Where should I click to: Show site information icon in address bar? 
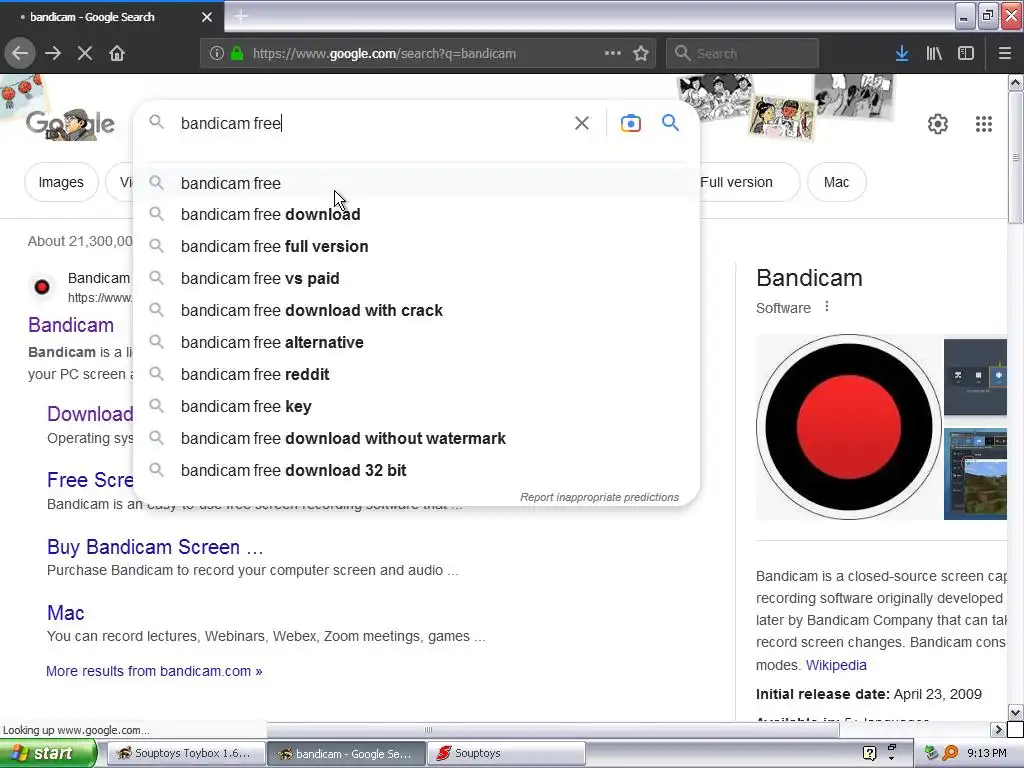(217, 54)
